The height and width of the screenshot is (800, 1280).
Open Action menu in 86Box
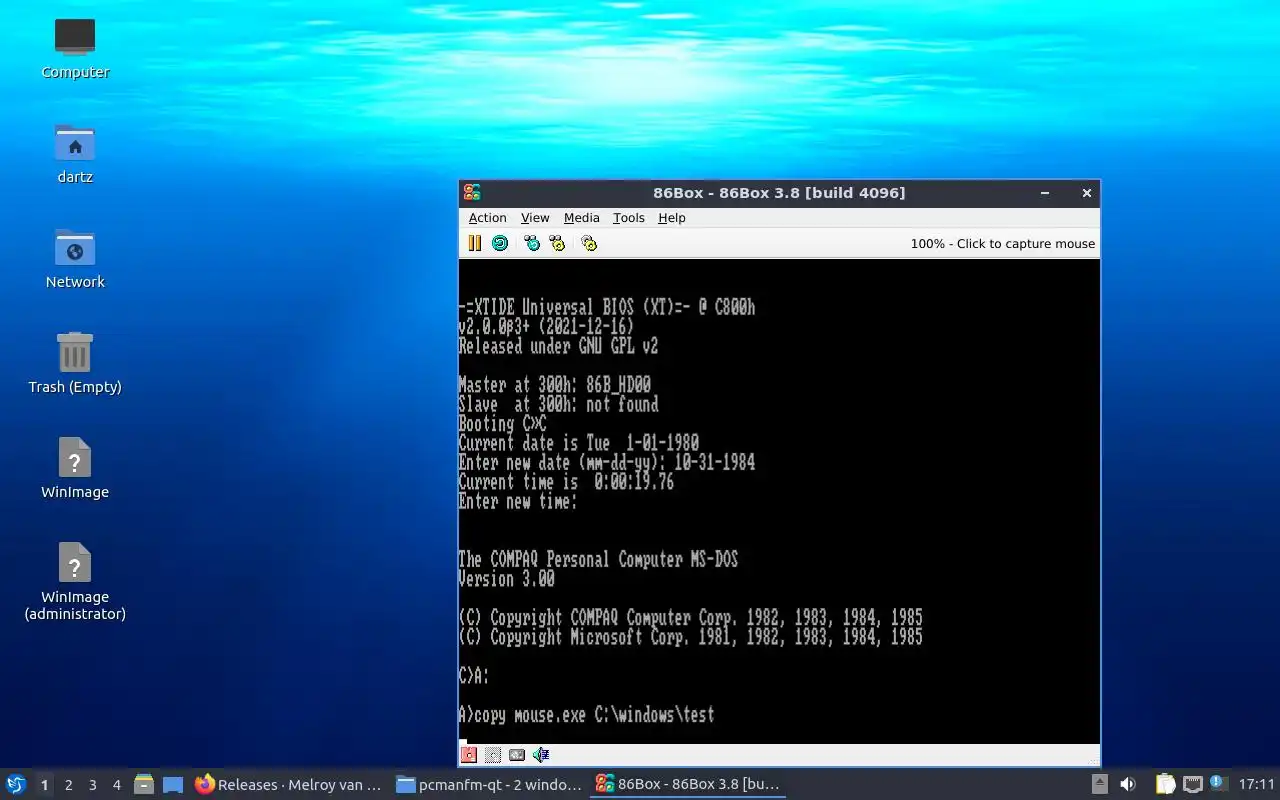487,218
